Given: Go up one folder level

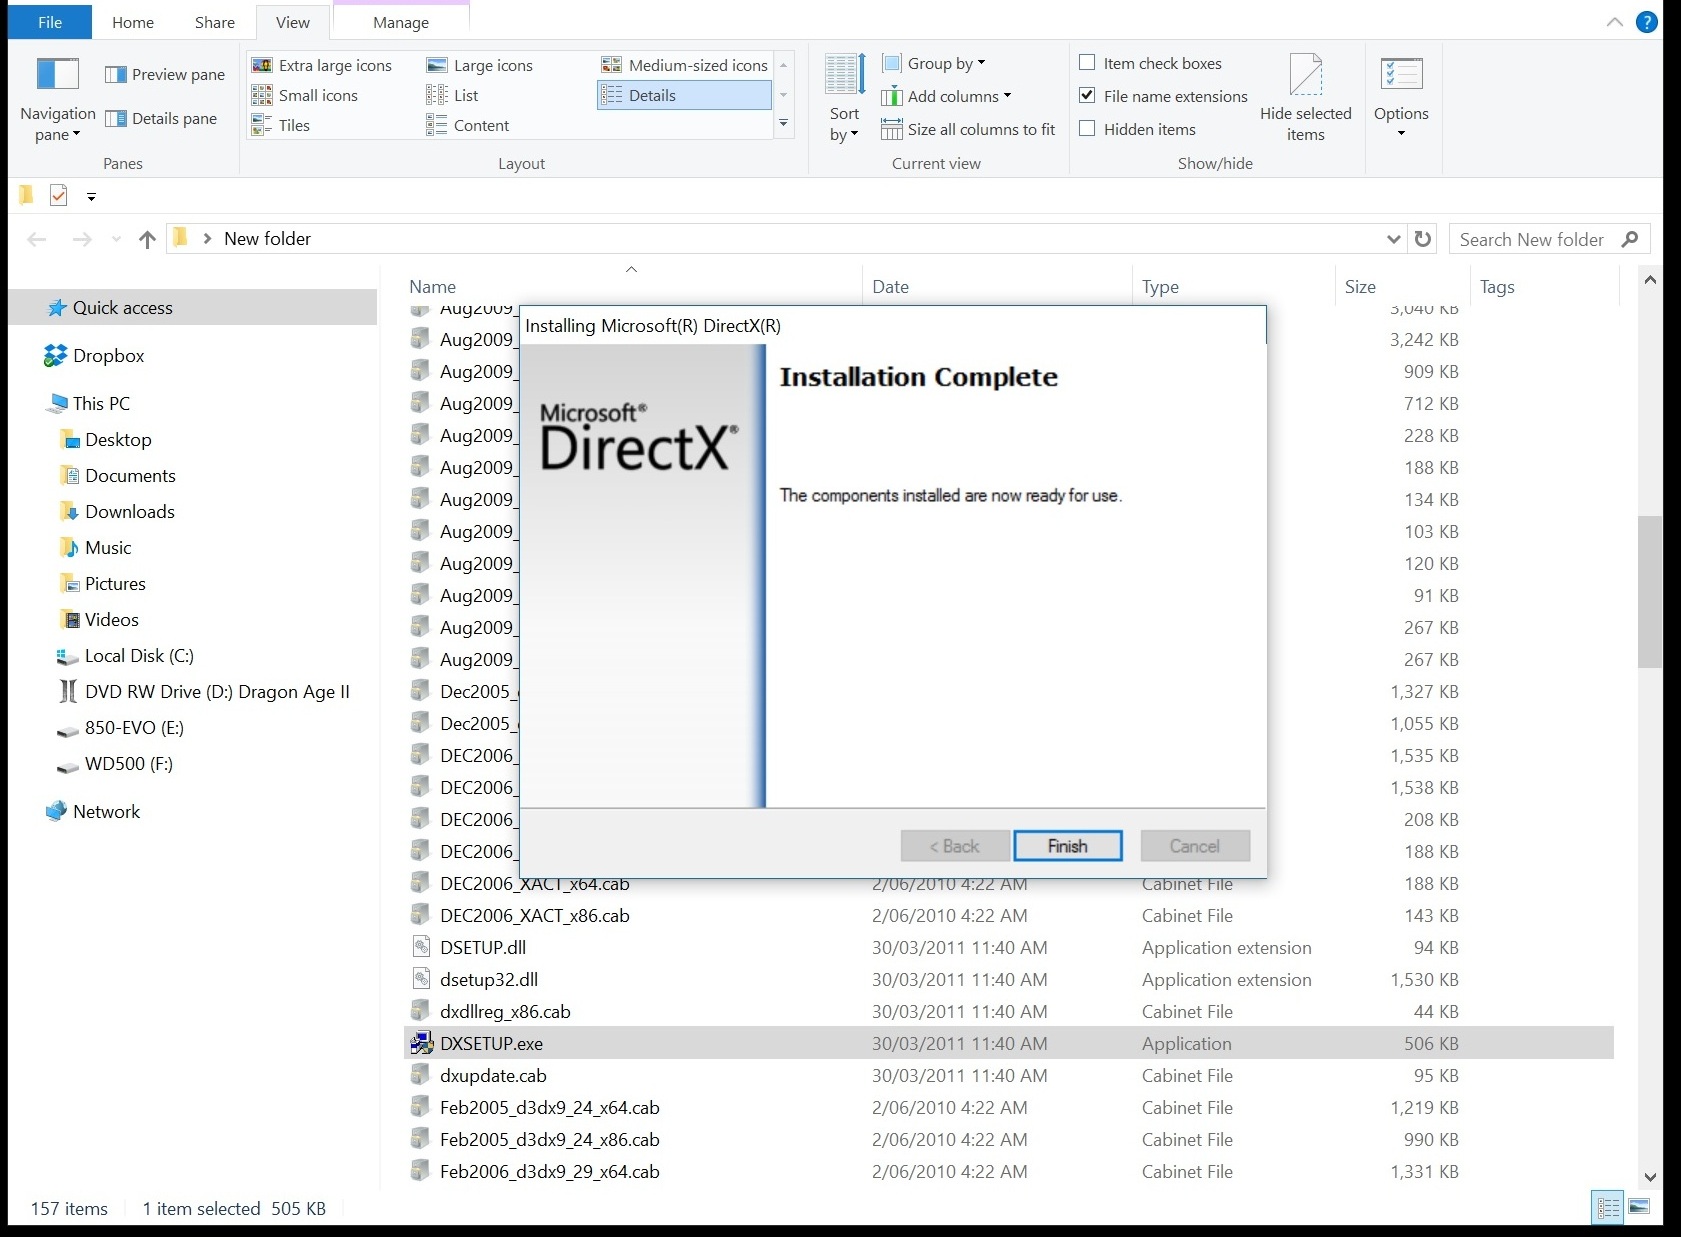Looking at the screenshot, I should click(x=147, y=239).
